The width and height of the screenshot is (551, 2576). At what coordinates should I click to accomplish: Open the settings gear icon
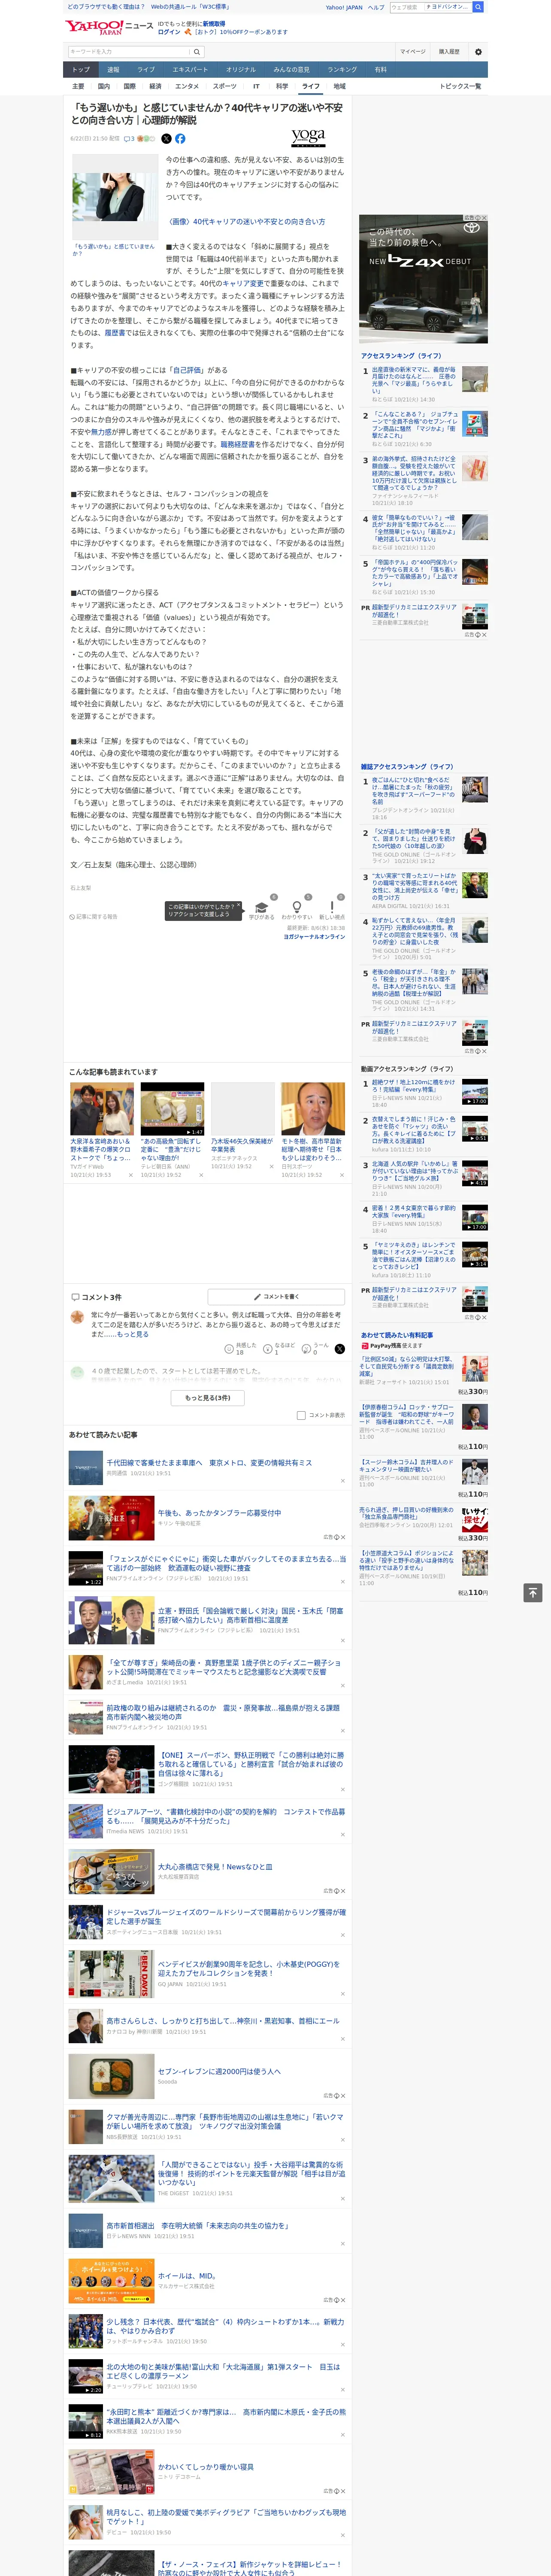(x=478, y=51)
